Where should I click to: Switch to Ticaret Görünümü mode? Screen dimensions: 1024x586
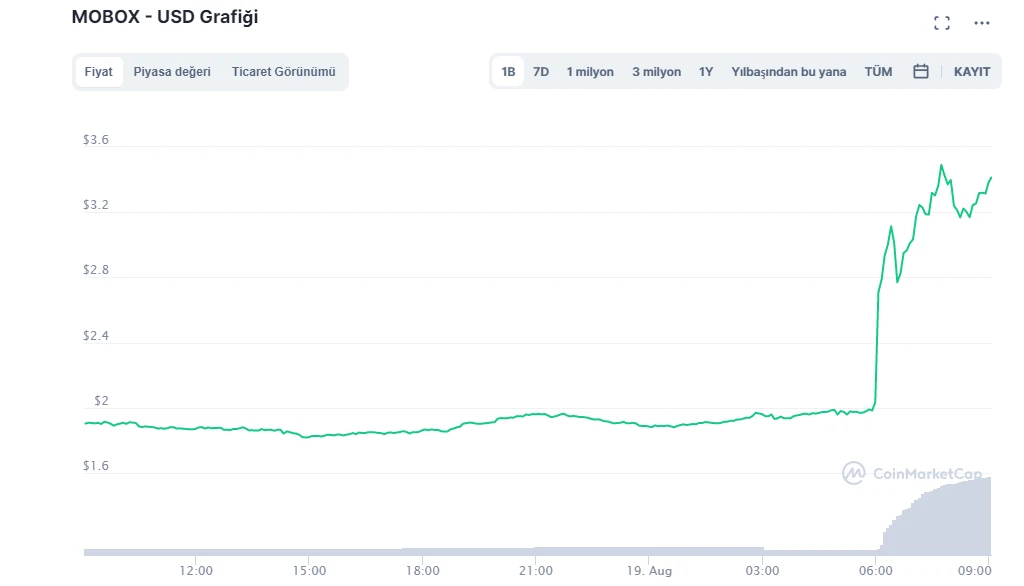pyautogui.click(x=285, y=71)
